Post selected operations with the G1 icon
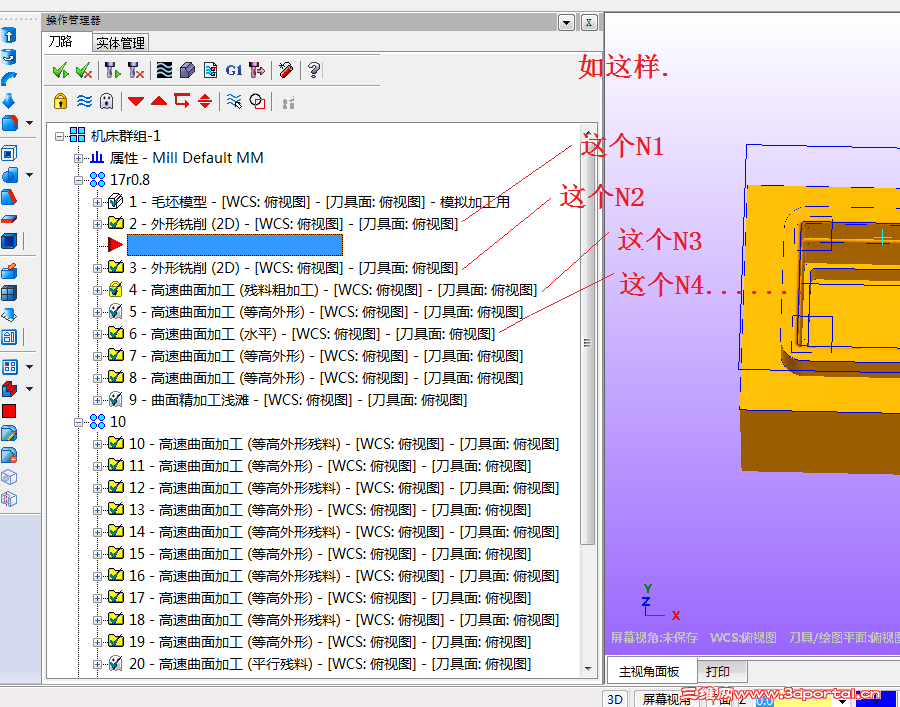 (234, 71)
